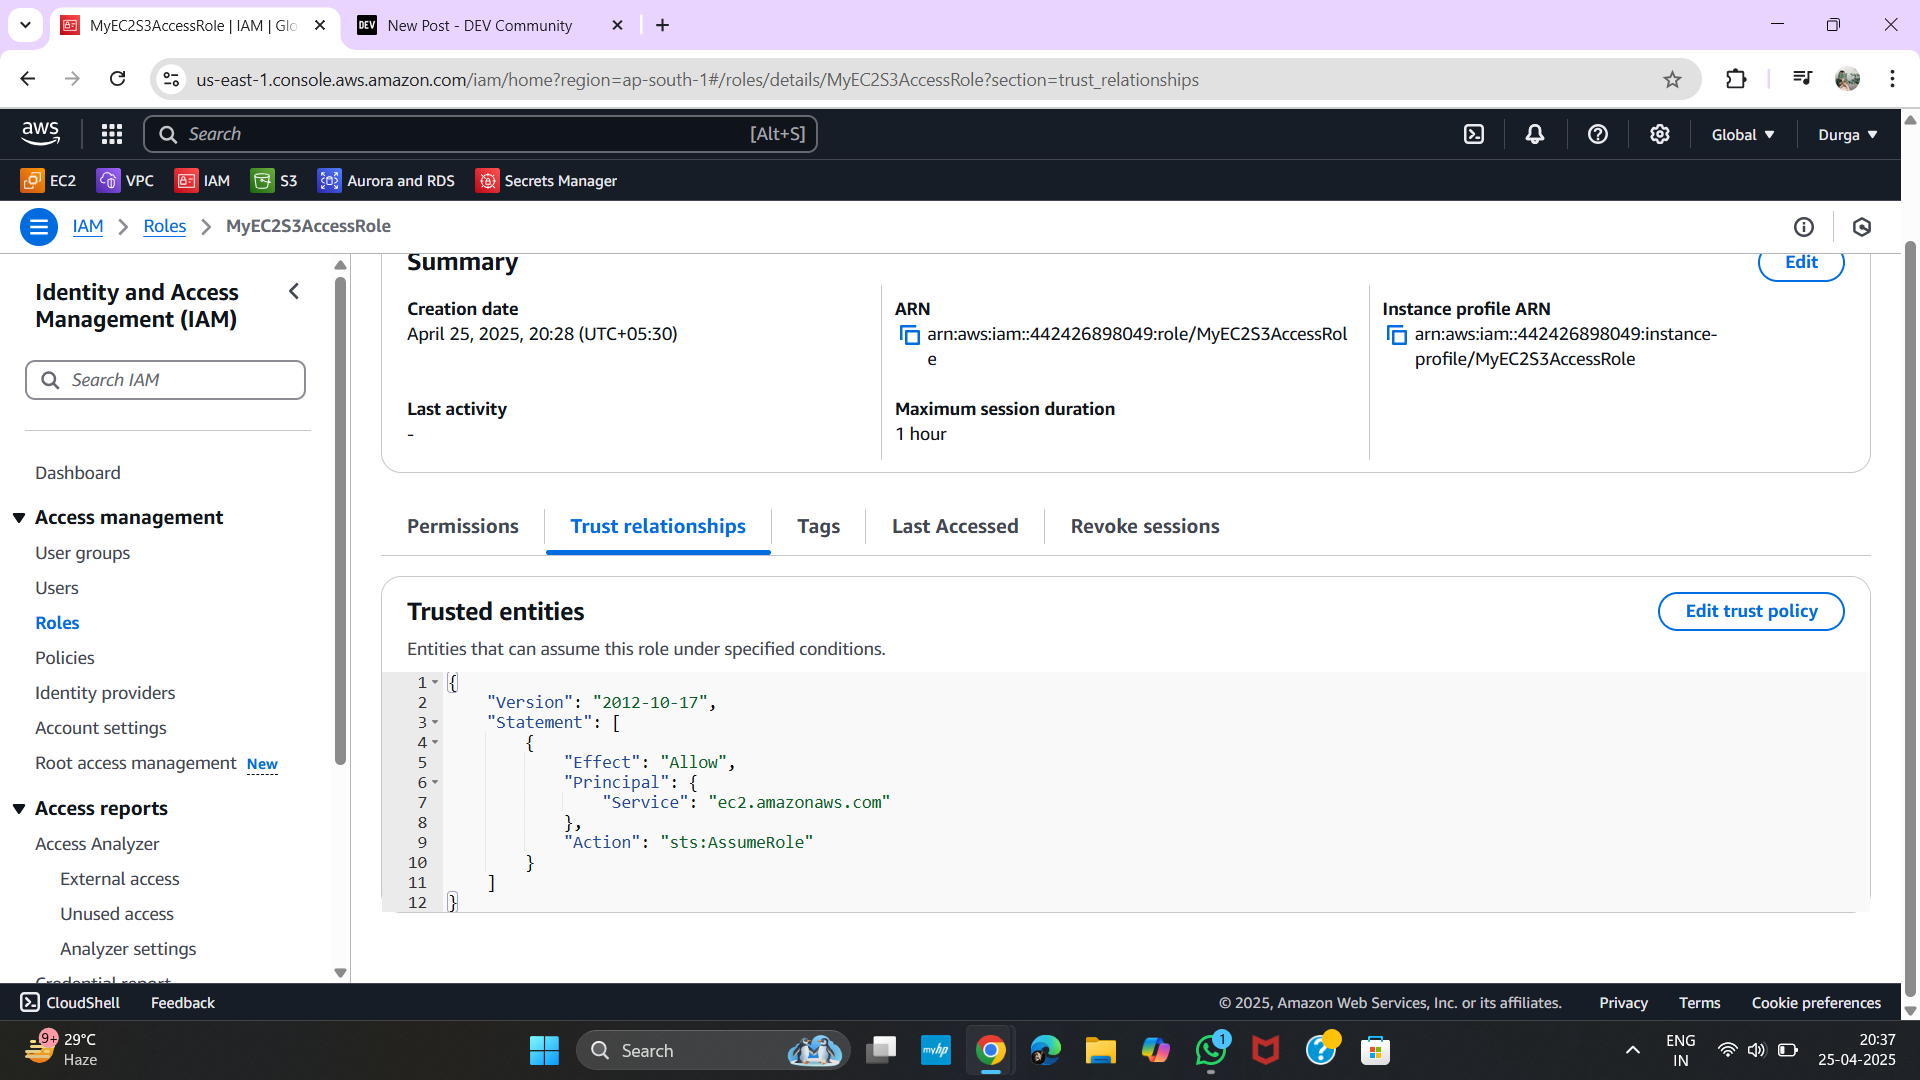The height and width of the screenshot is (1080, 1920).
Task: Open Identity providers in the sidebar
Action: (105, 693)
